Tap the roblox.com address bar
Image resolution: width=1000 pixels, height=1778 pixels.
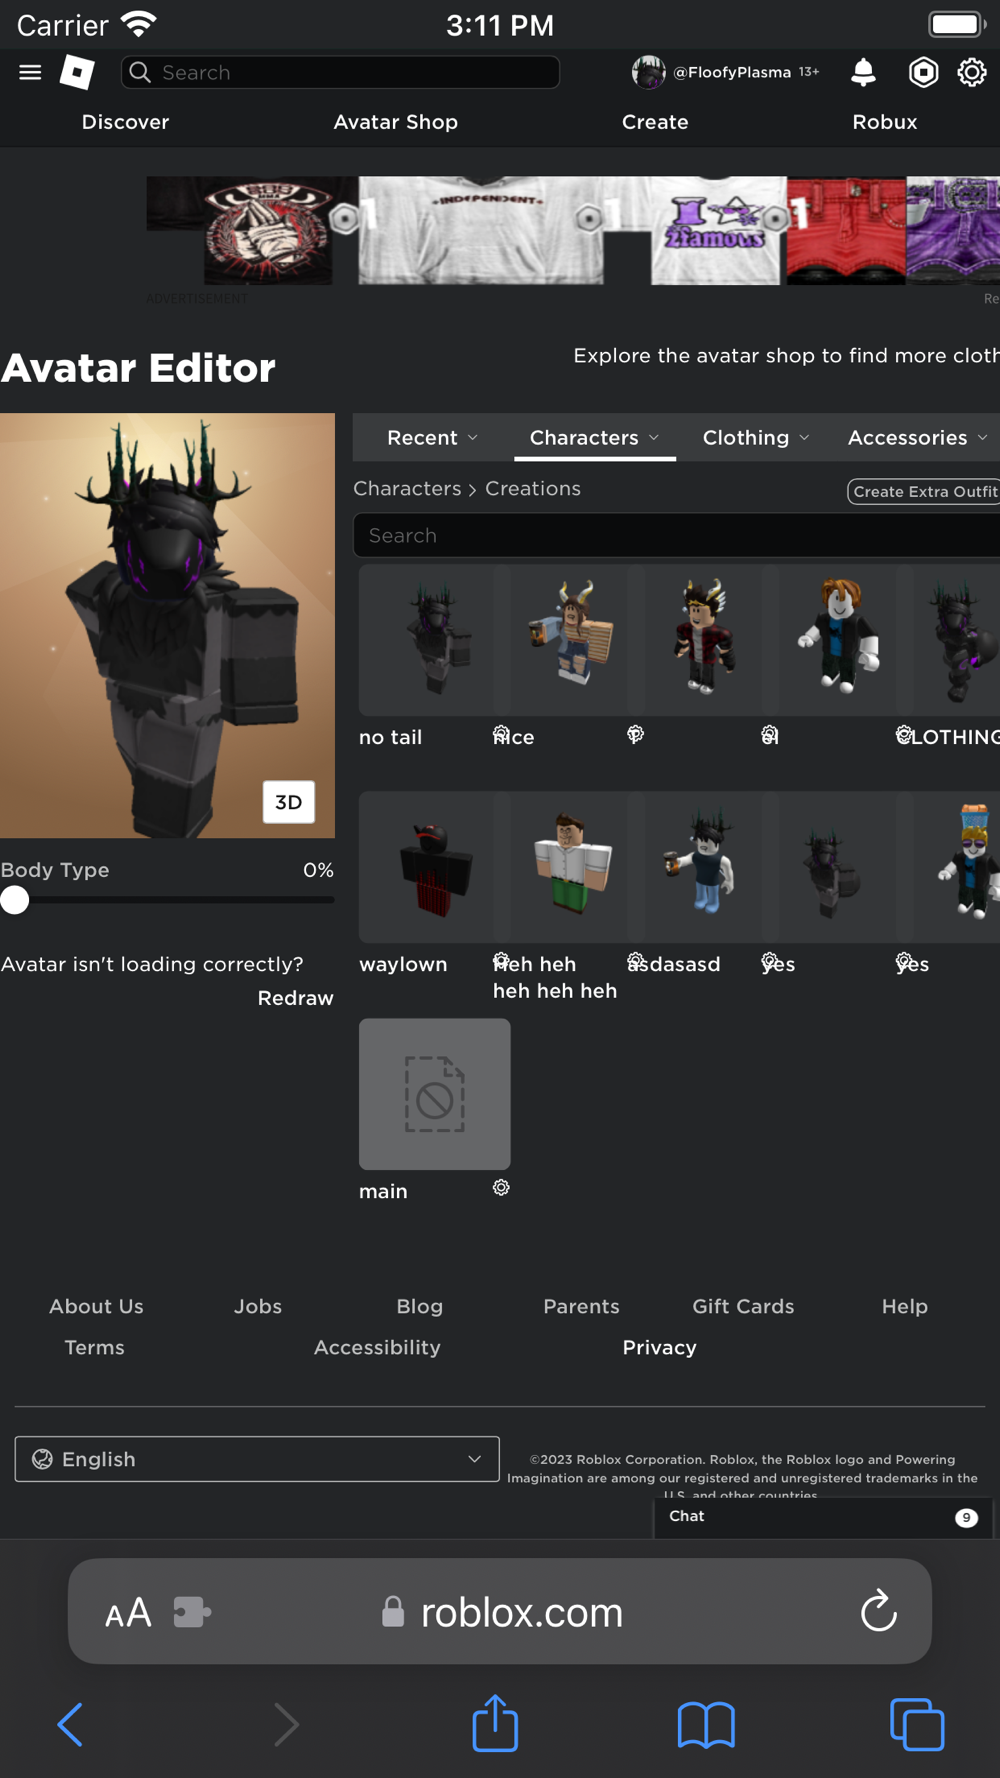500,1611
